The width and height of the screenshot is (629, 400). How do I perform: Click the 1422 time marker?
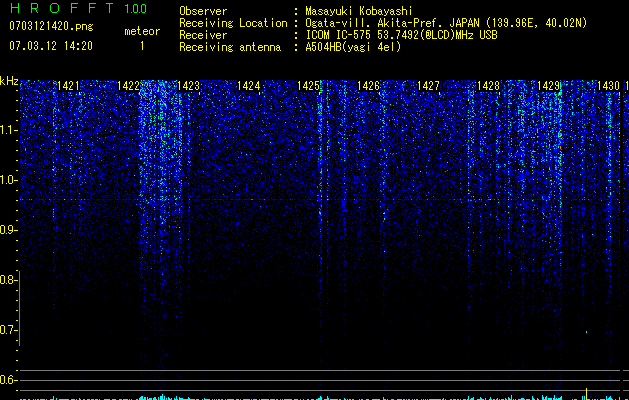[x=128, y=86]
